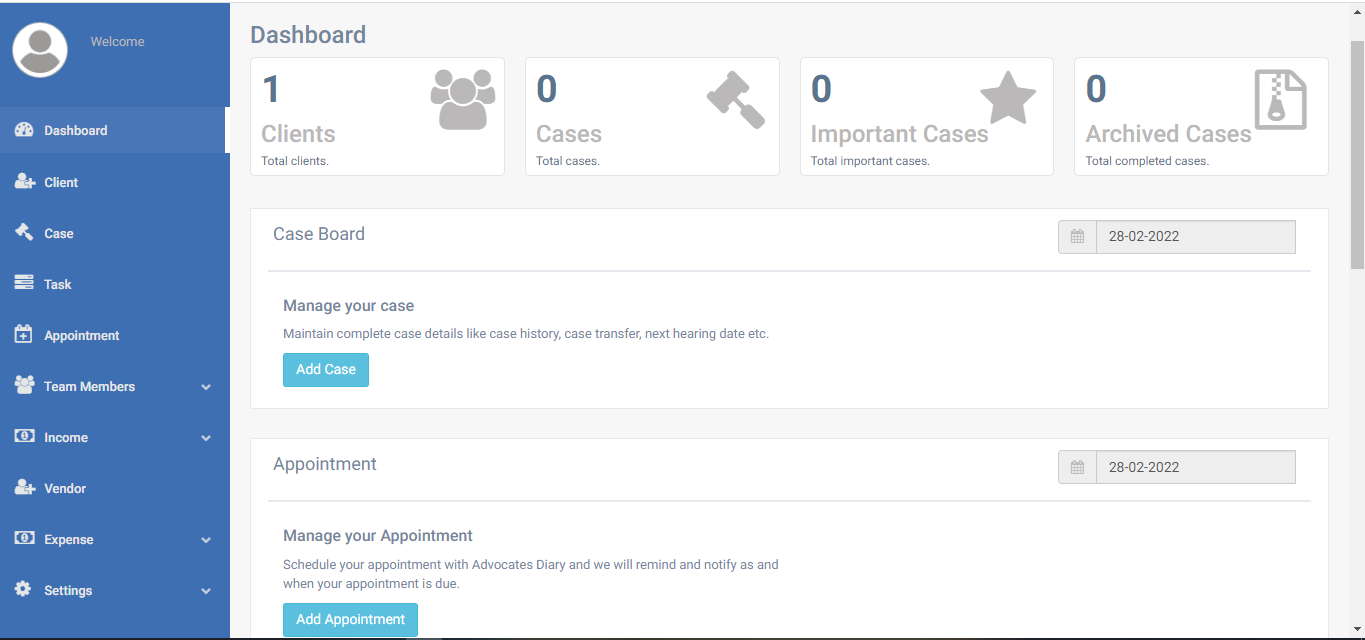Click the Case Board date field showing 28-02-2022
Viewport: 1365px width, 640px height.
pos(1196,236)
